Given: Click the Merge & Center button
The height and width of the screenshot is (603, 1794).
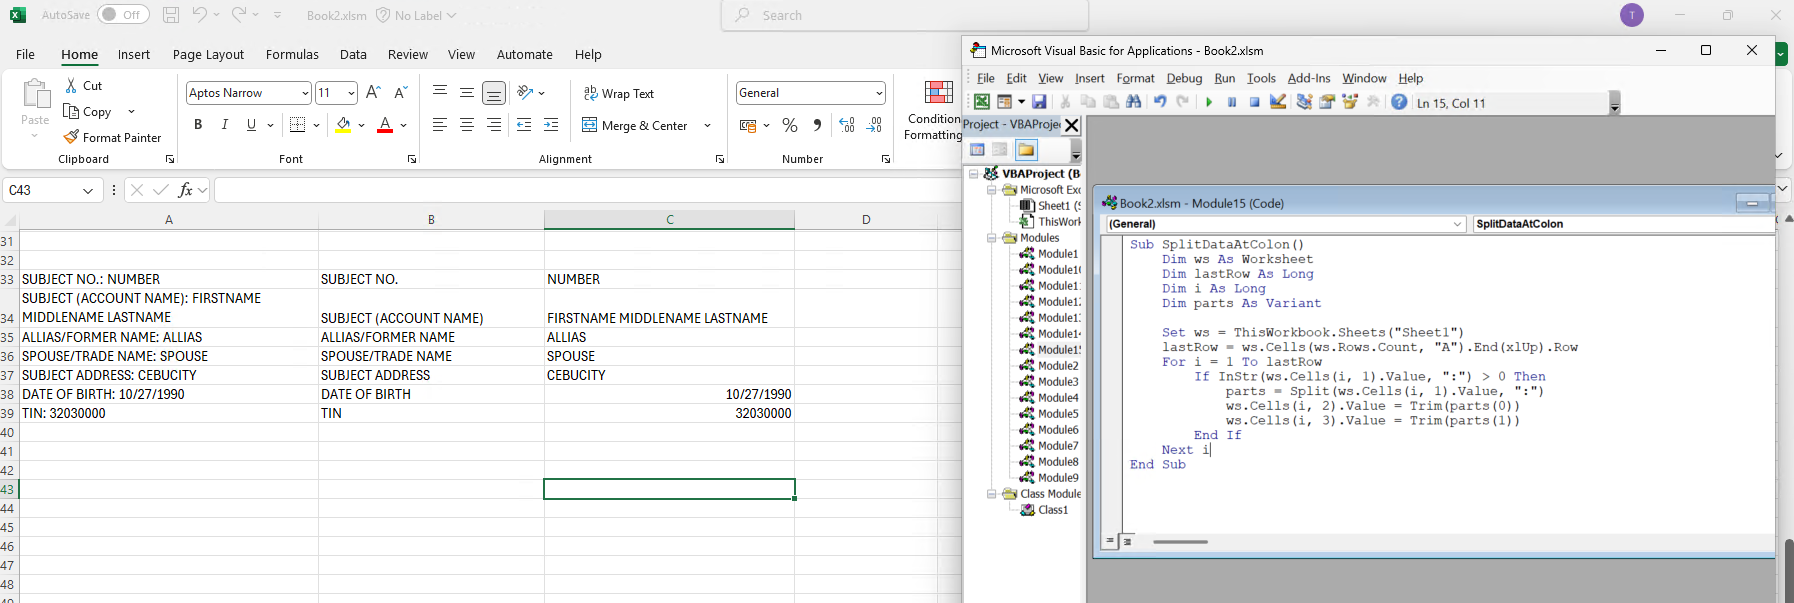Looking at the screenshot, I should click(635, 126).
